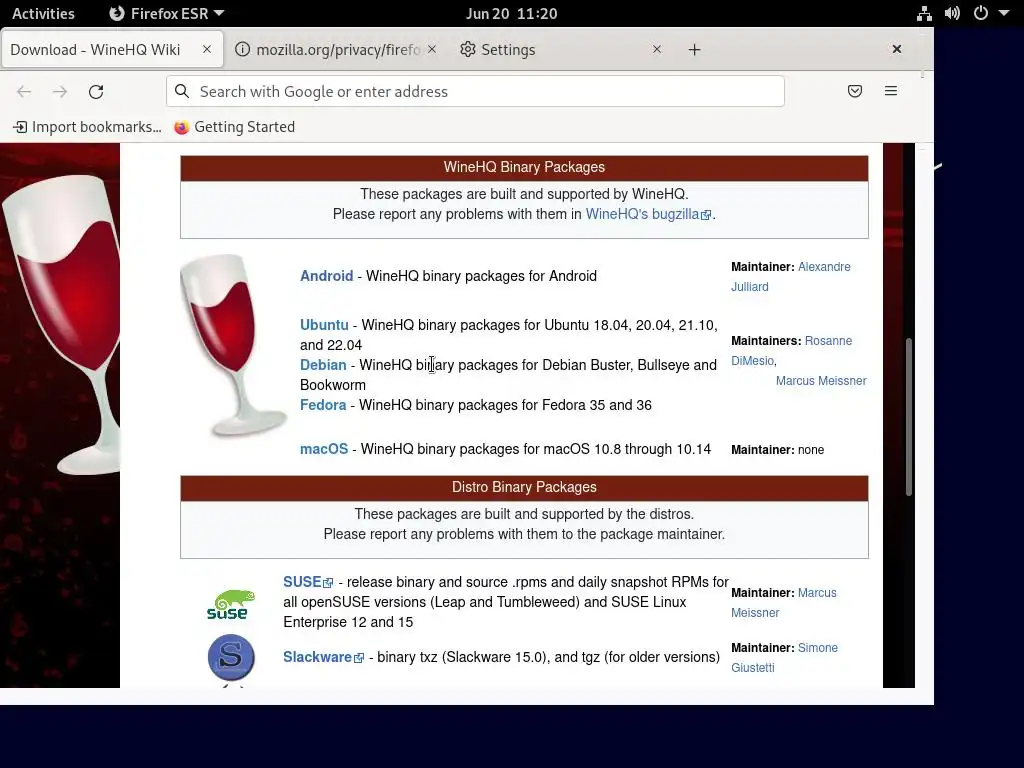This screenshot has height=768, width=1024.
Task: Click the WineHQ Binary Packages header
Action: (524, 167)
